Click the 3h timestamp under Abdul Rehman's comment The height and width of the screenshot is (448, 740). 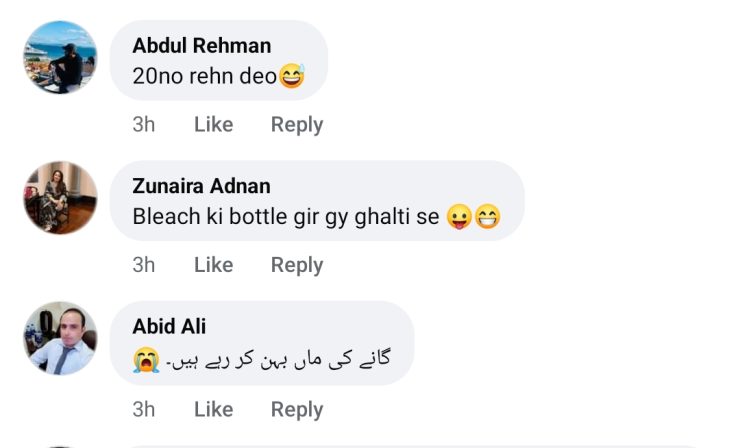pos(144,124)
